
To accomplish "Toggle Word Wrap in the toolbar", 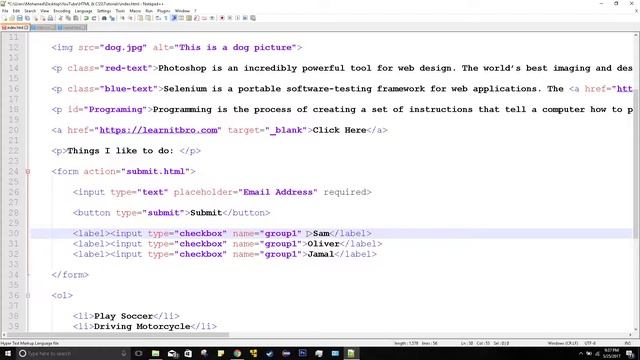I will point(158,18).
